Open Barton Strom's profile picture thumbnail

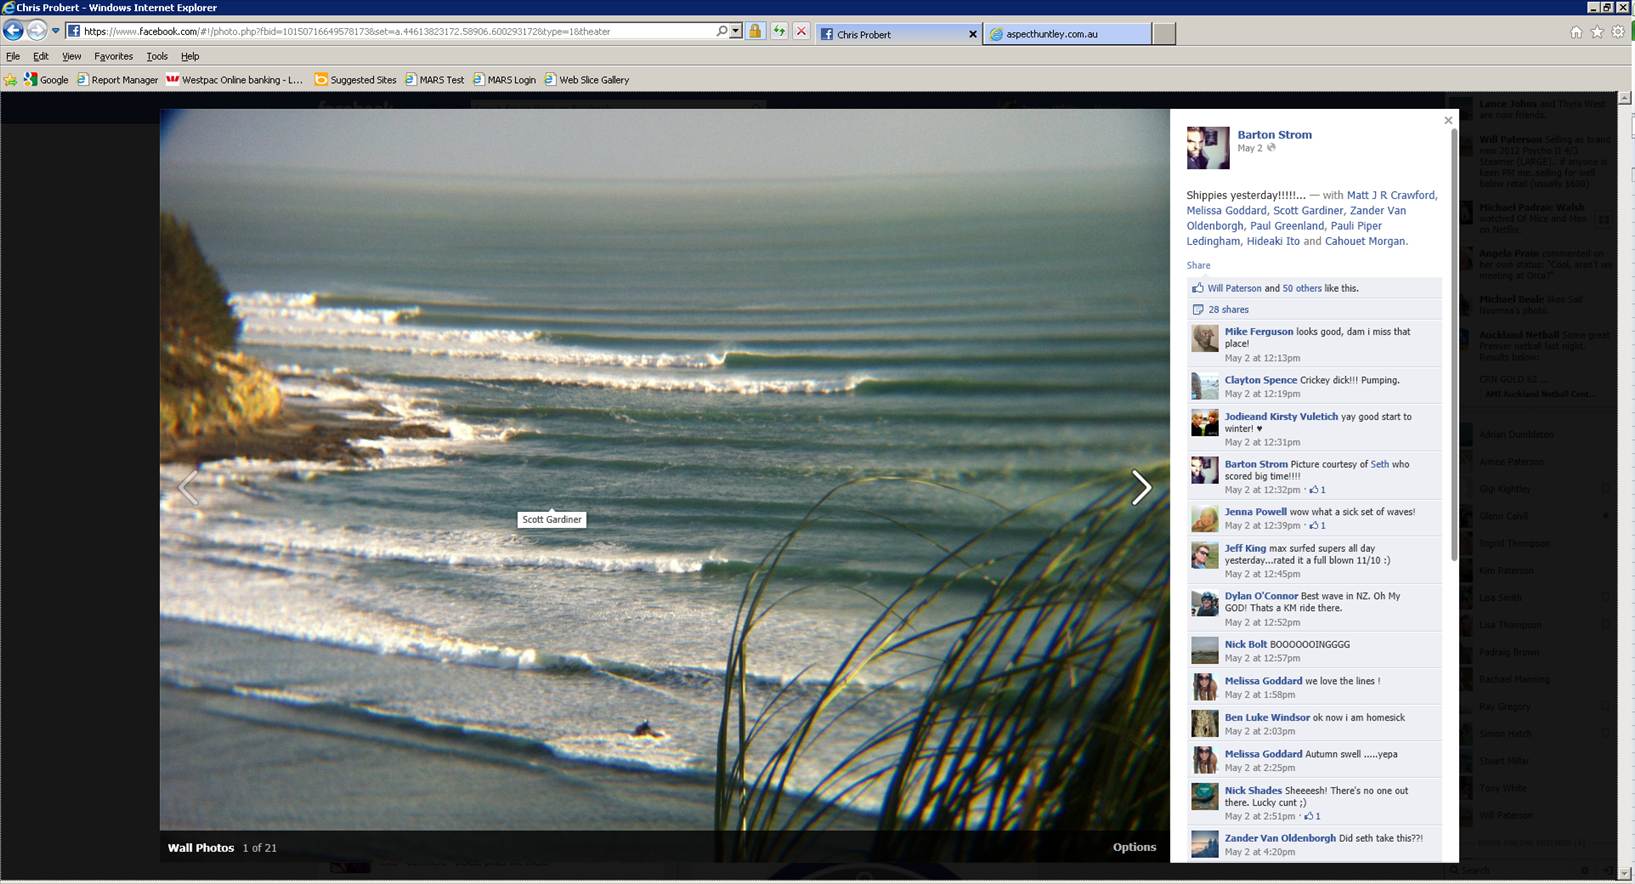pyautogui.click(x=1208, y=148)
